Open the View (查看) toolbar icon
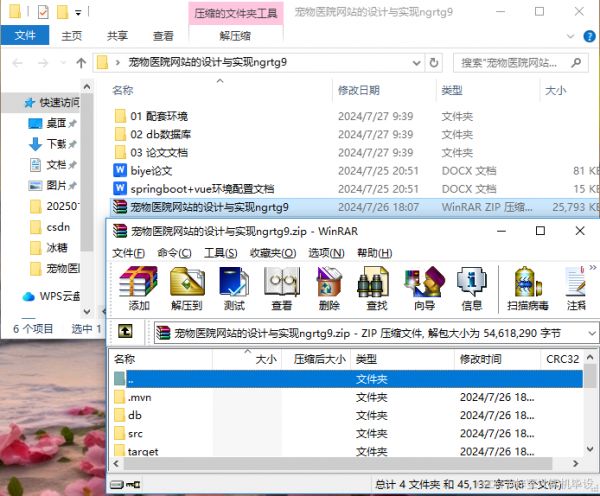 point(282,289)
